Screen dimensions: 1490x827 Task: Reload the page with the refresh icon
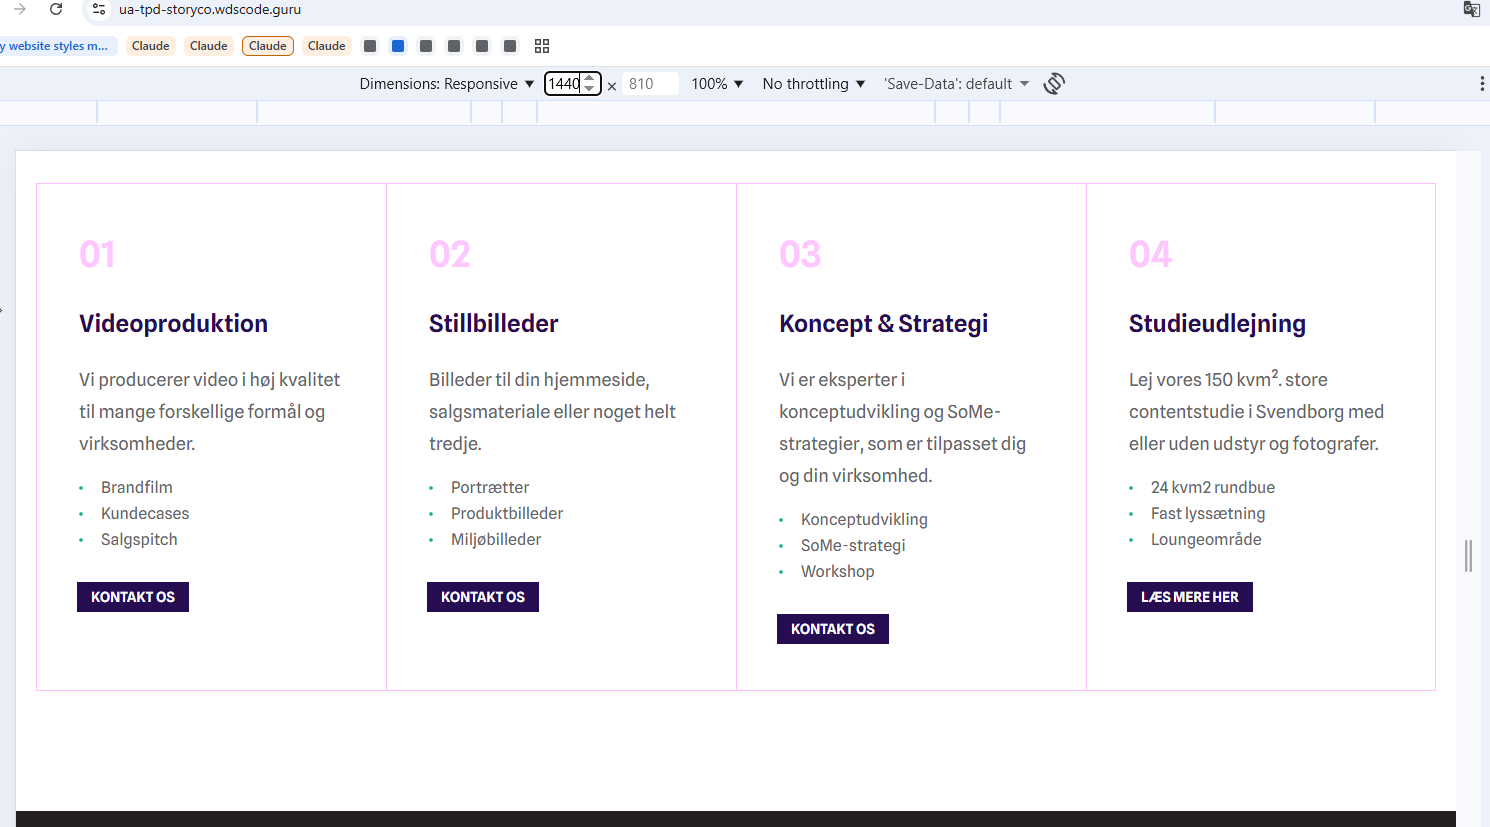click(x=56, y=9)
